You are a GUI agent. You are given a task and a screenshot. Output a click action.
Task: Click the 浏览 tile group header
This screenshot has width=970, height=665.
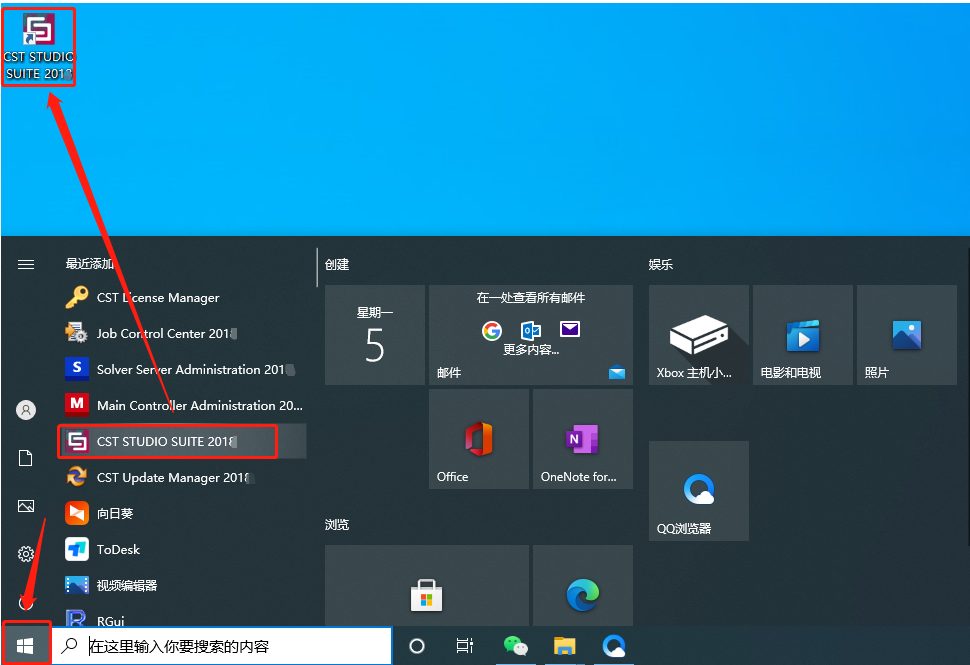pos(337,525)
